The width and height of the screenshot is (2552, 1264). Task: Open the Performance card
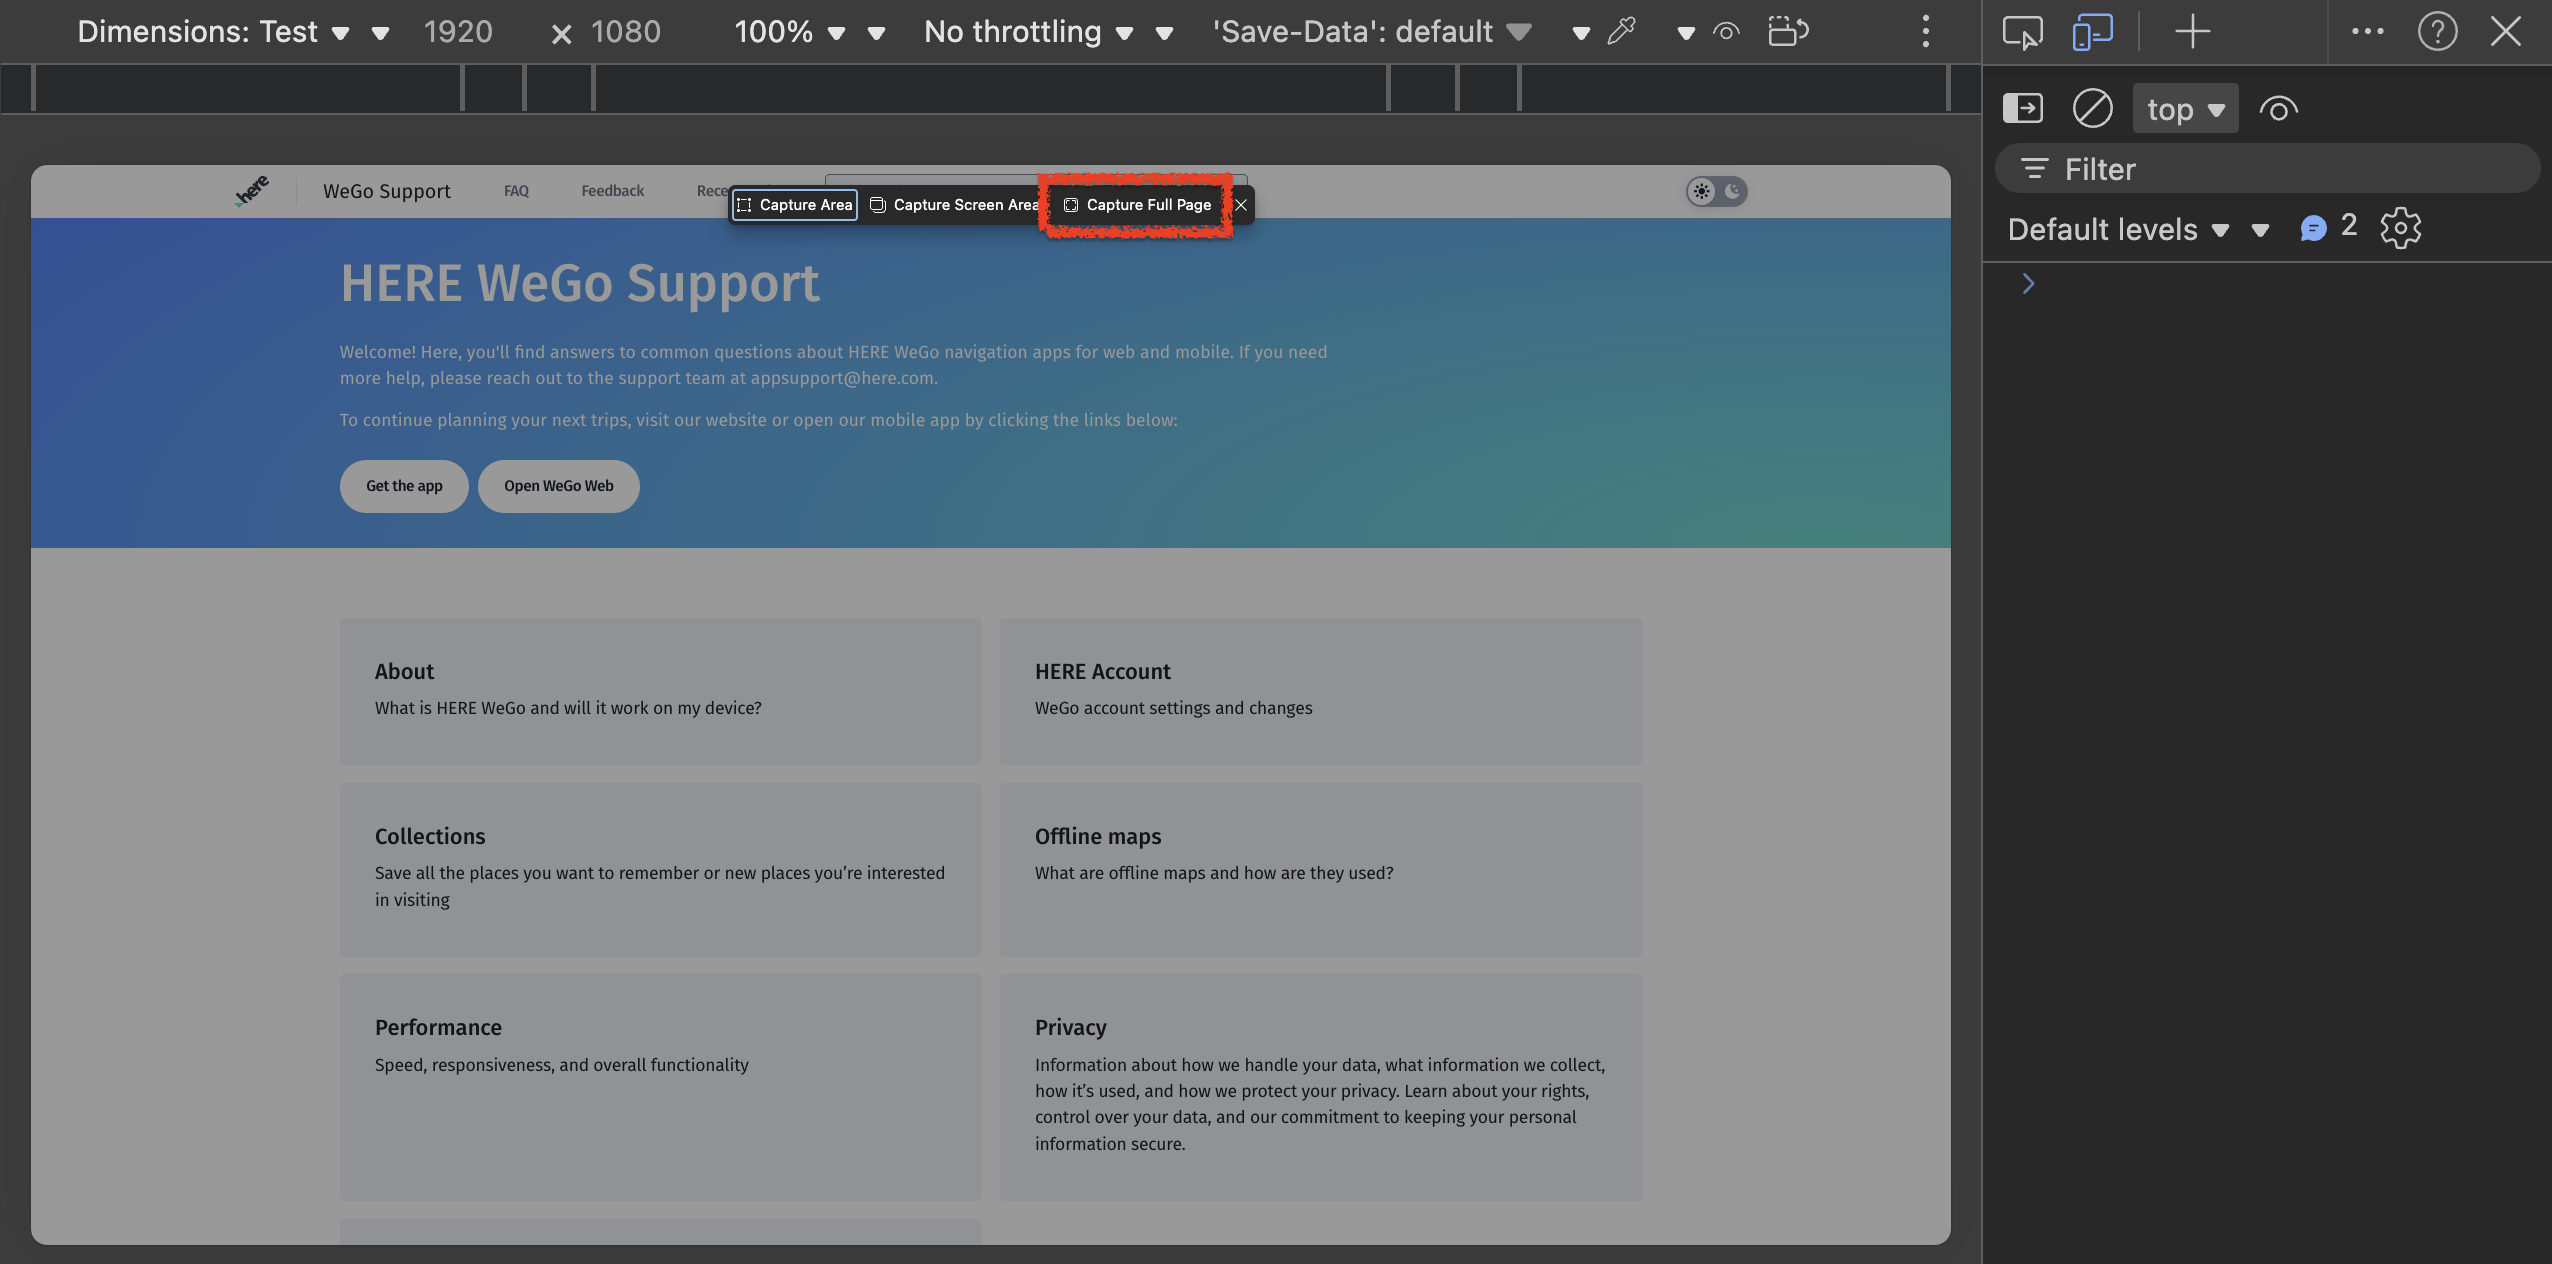click(x=660, y=1087)
